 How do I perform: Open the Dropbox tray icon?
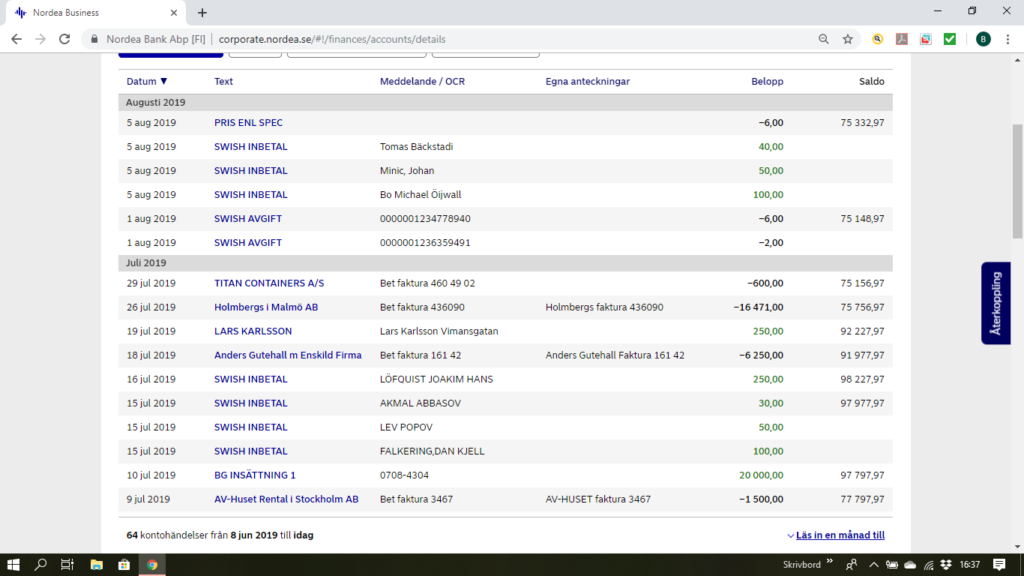point(946,565)
